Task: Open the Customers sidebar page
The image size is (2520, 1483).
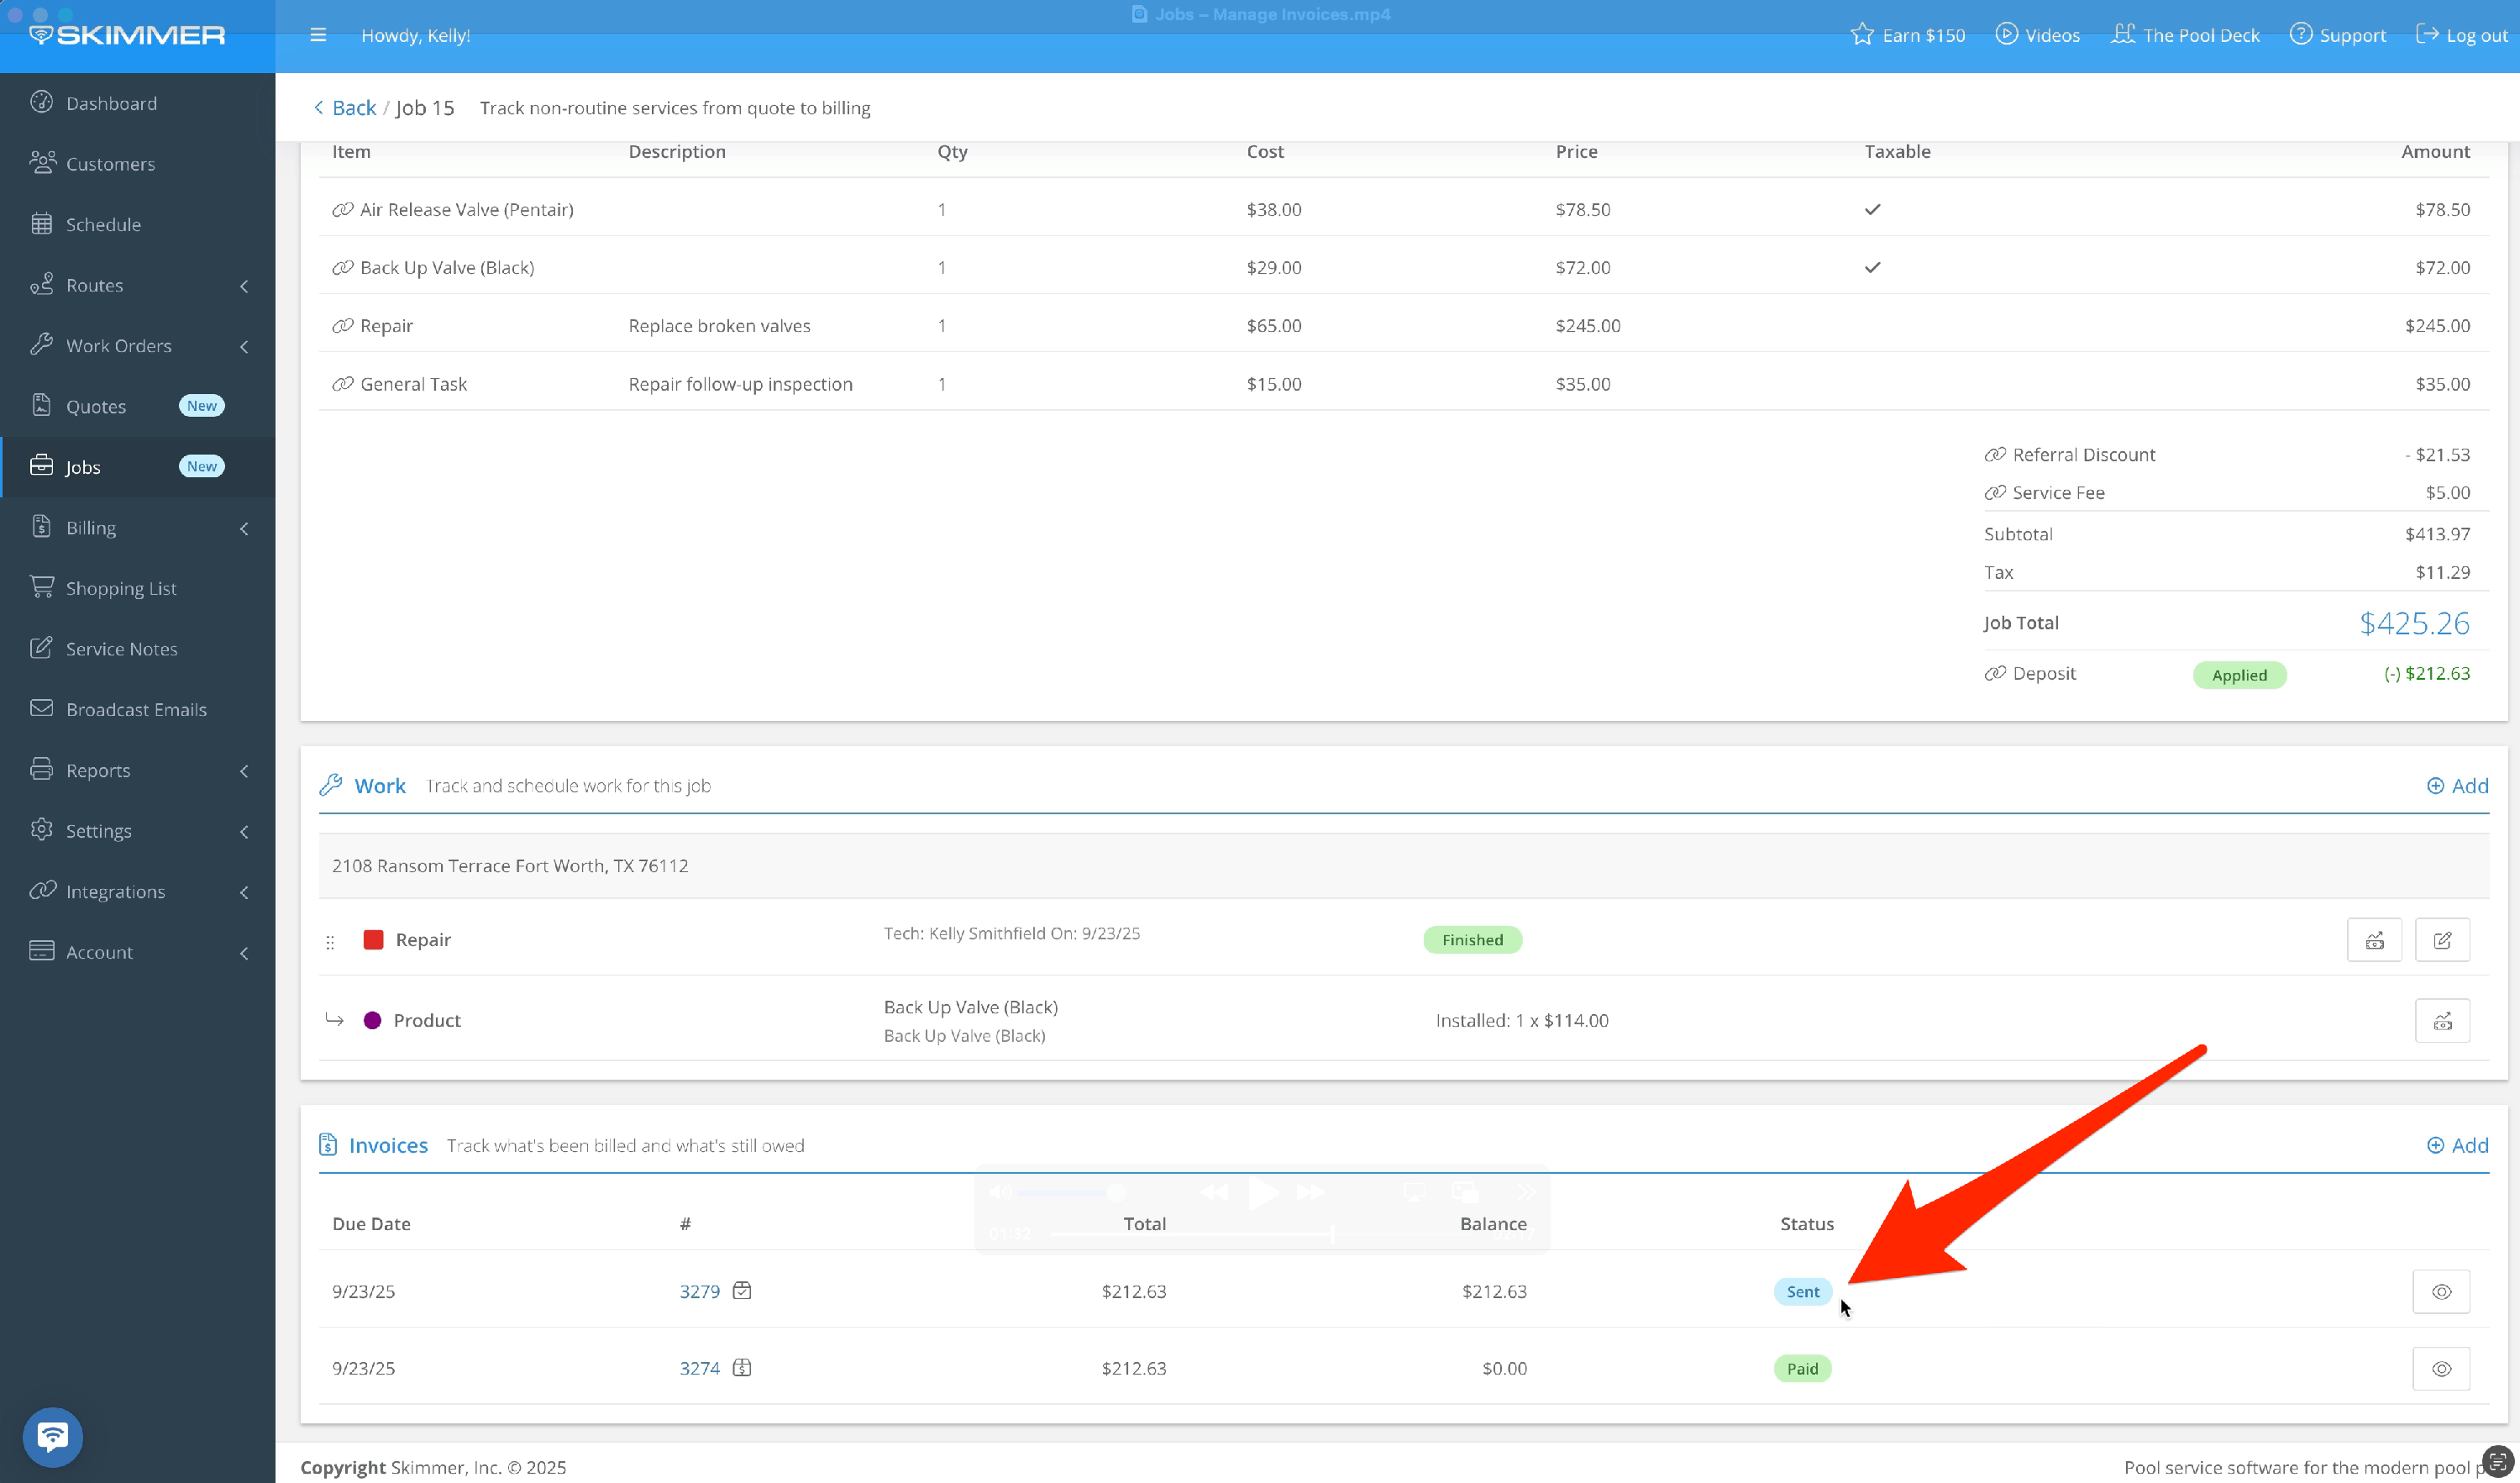Action: 110,164
